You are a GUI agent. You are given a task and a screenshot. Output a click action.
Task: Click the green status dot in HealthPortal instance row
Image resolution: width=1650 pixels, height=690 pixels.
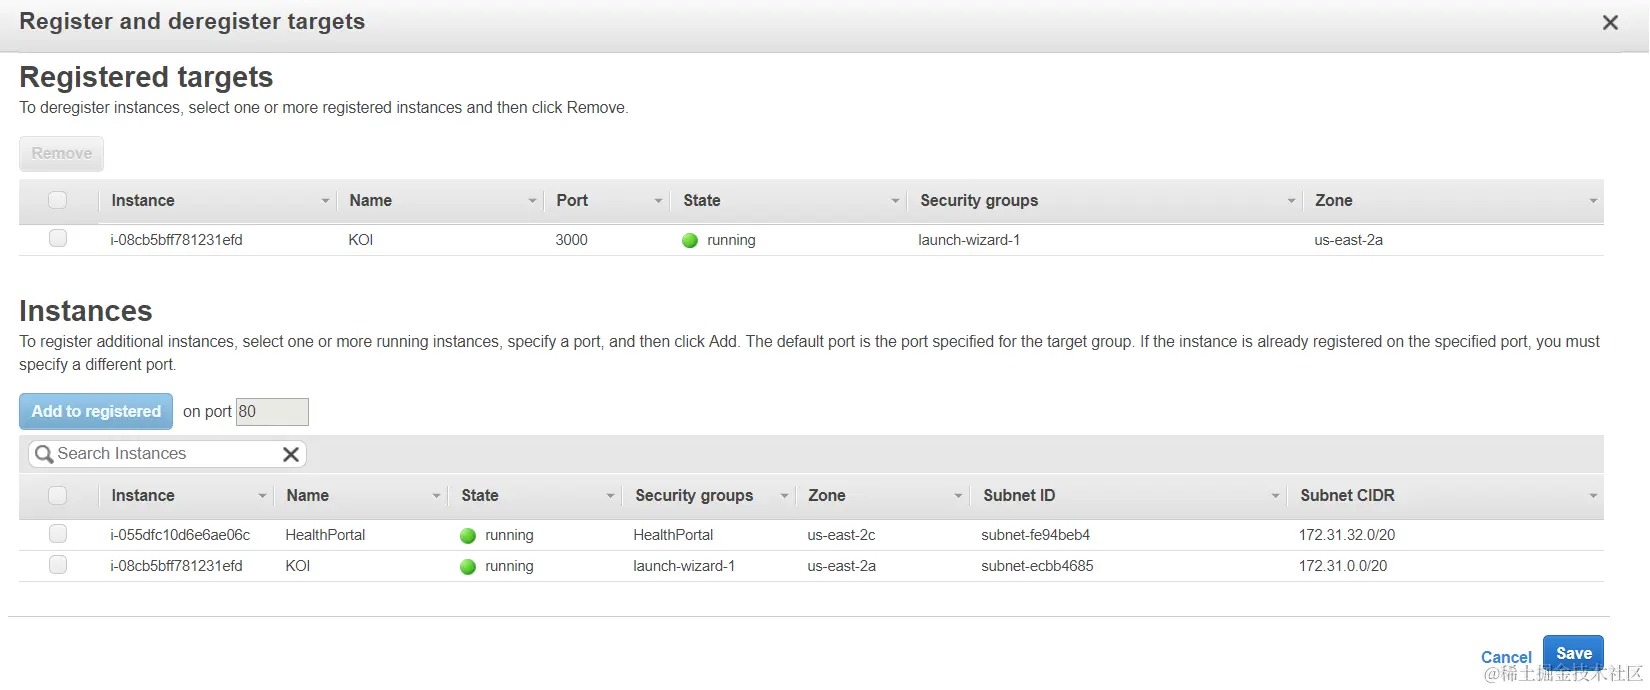click(467, 535)
